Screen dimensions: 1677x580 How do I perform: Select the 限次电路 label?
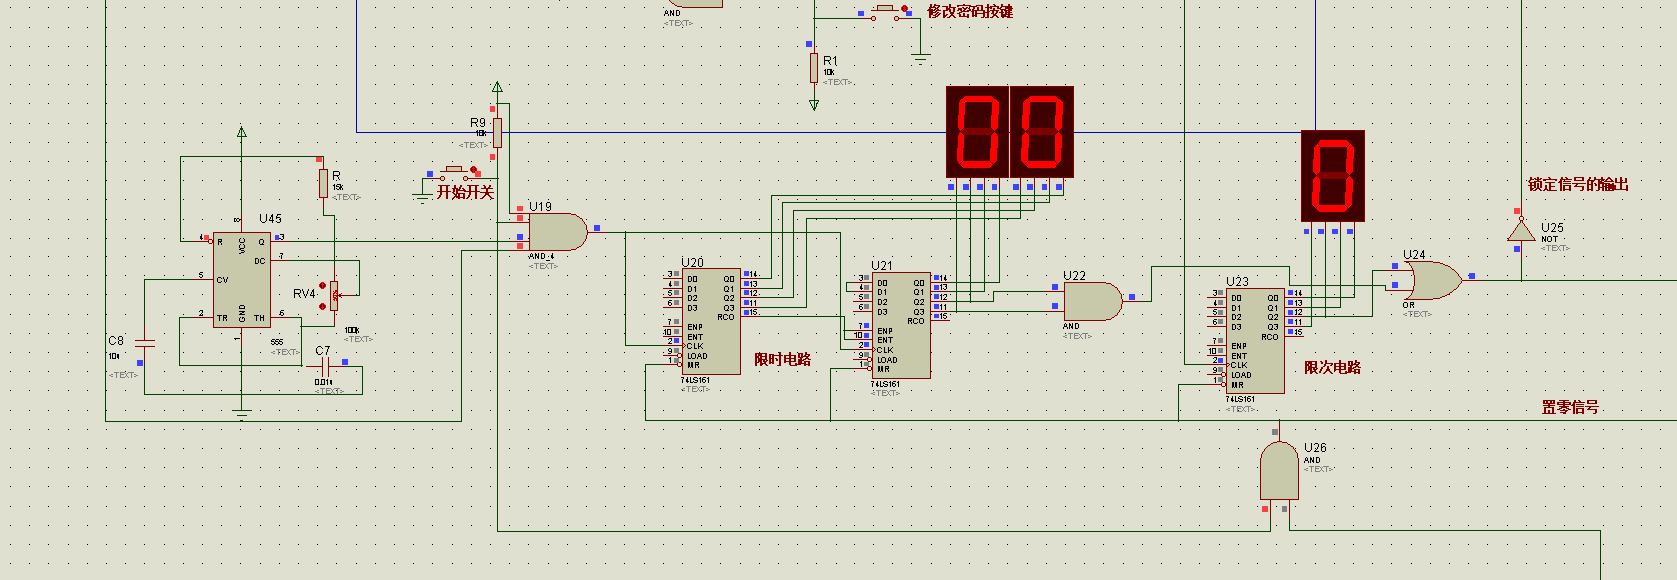[1333, 367]
